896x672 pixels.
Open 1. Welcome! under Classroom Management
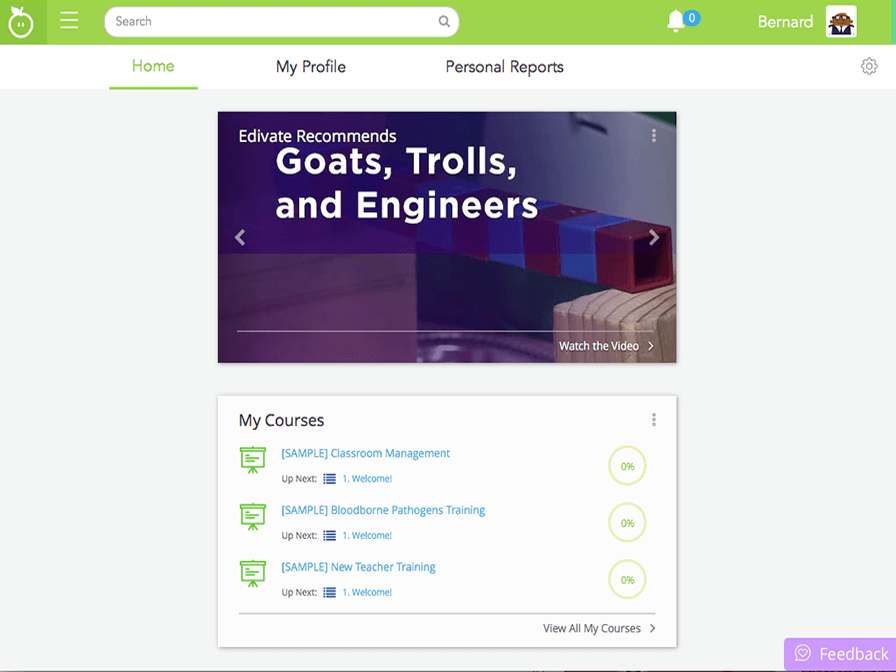point(367,479)
